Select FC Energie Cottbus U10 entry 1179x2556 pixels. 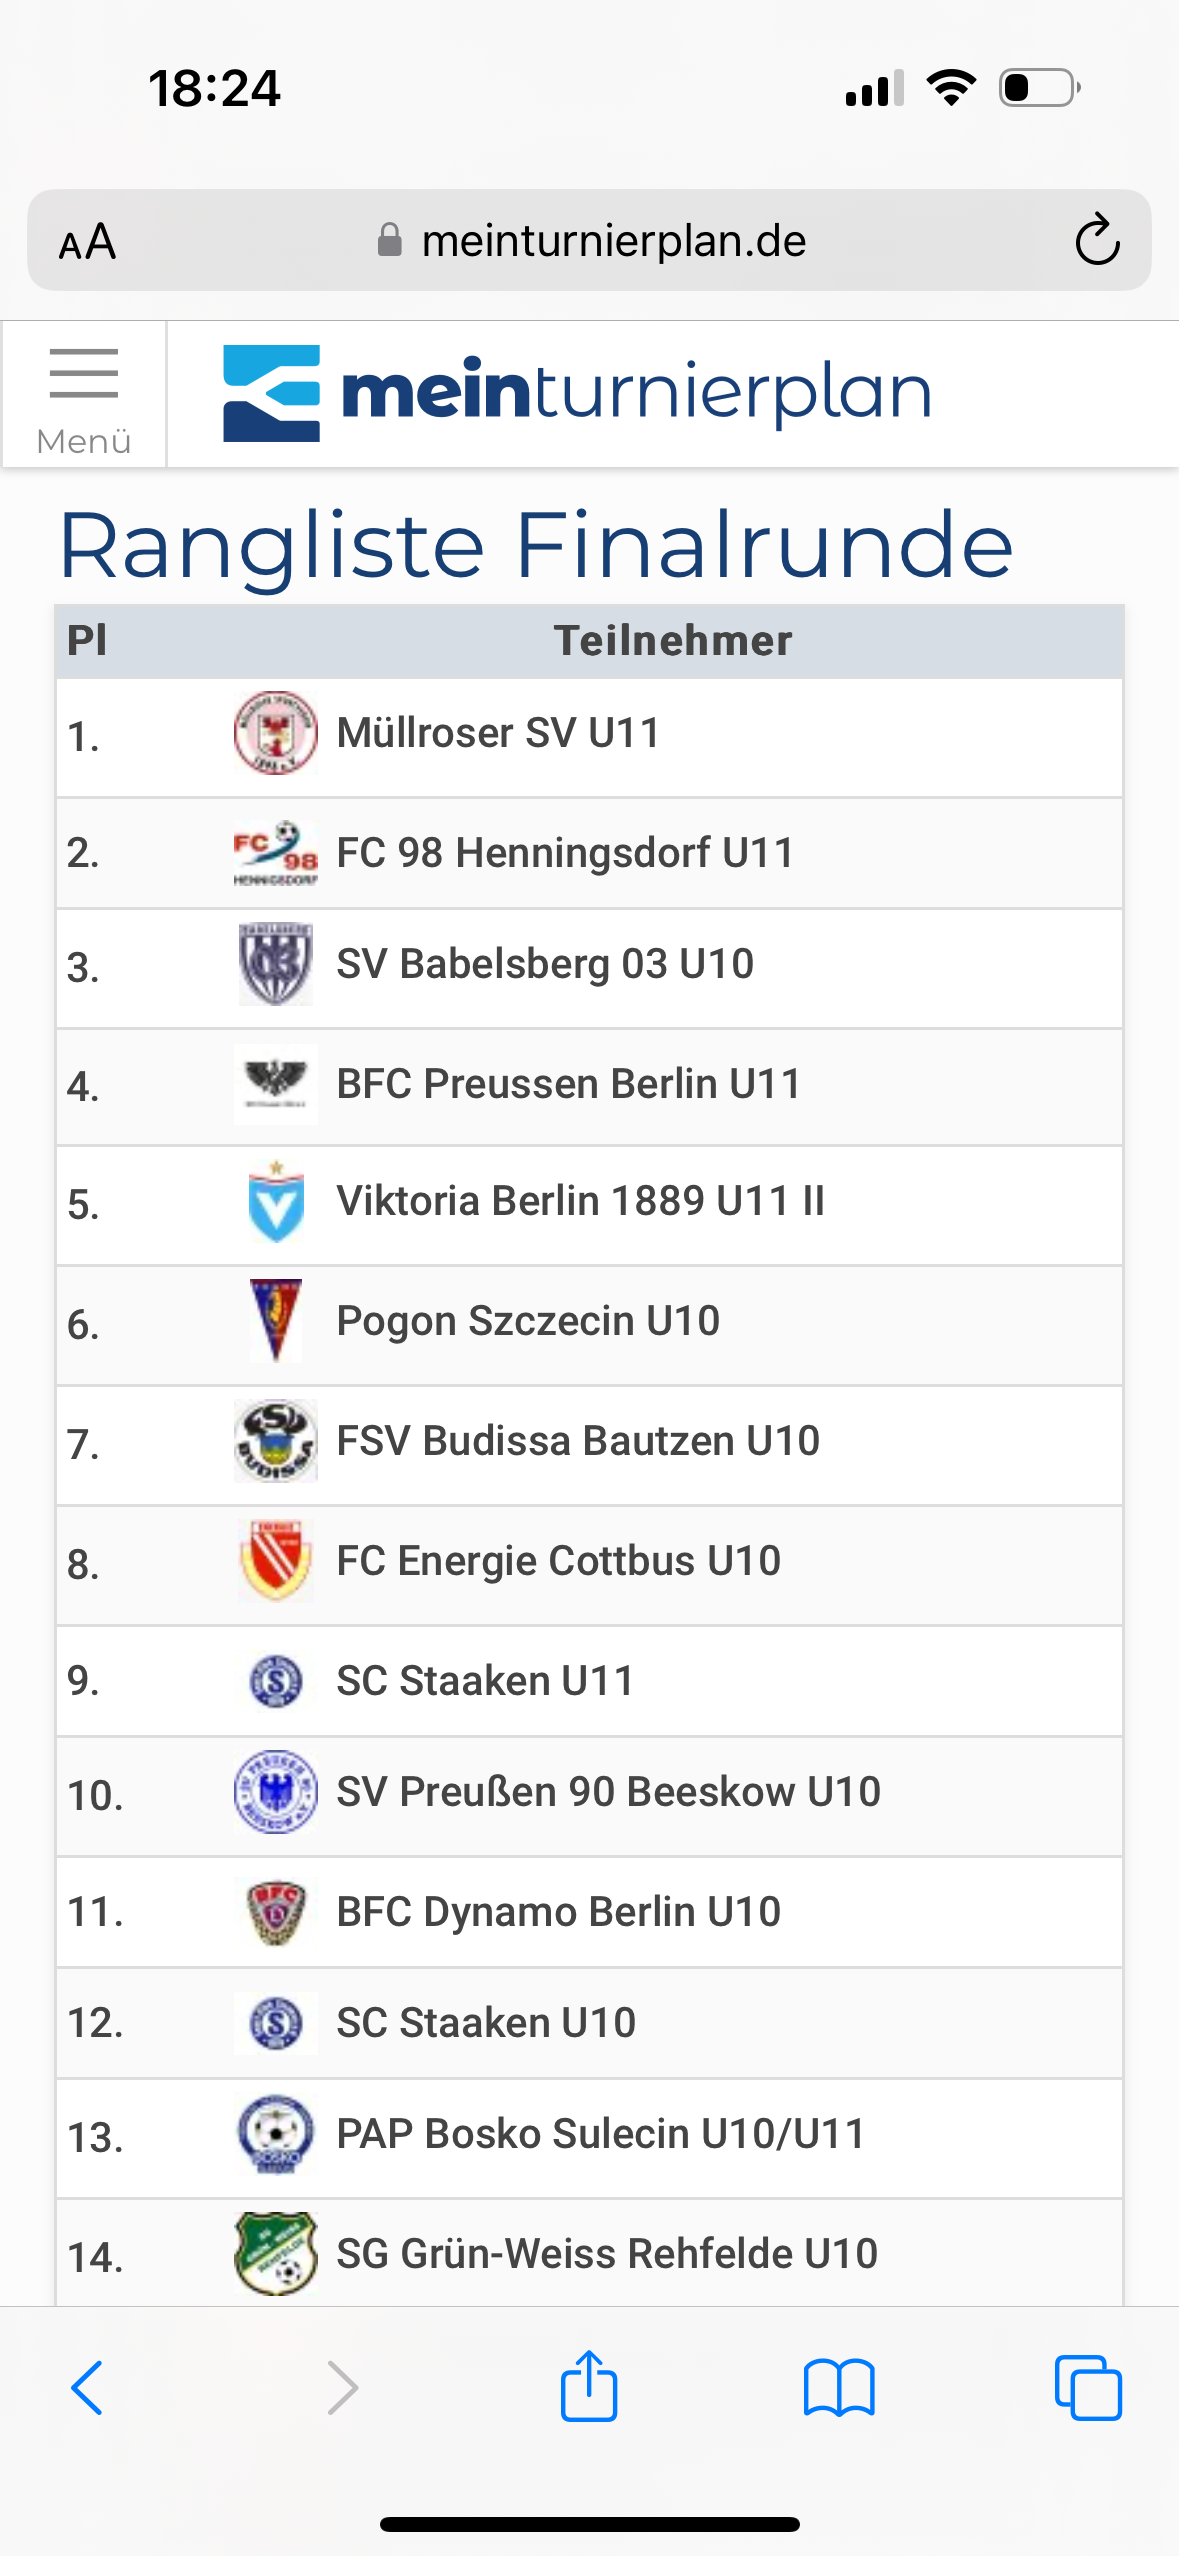(589, 1565)
